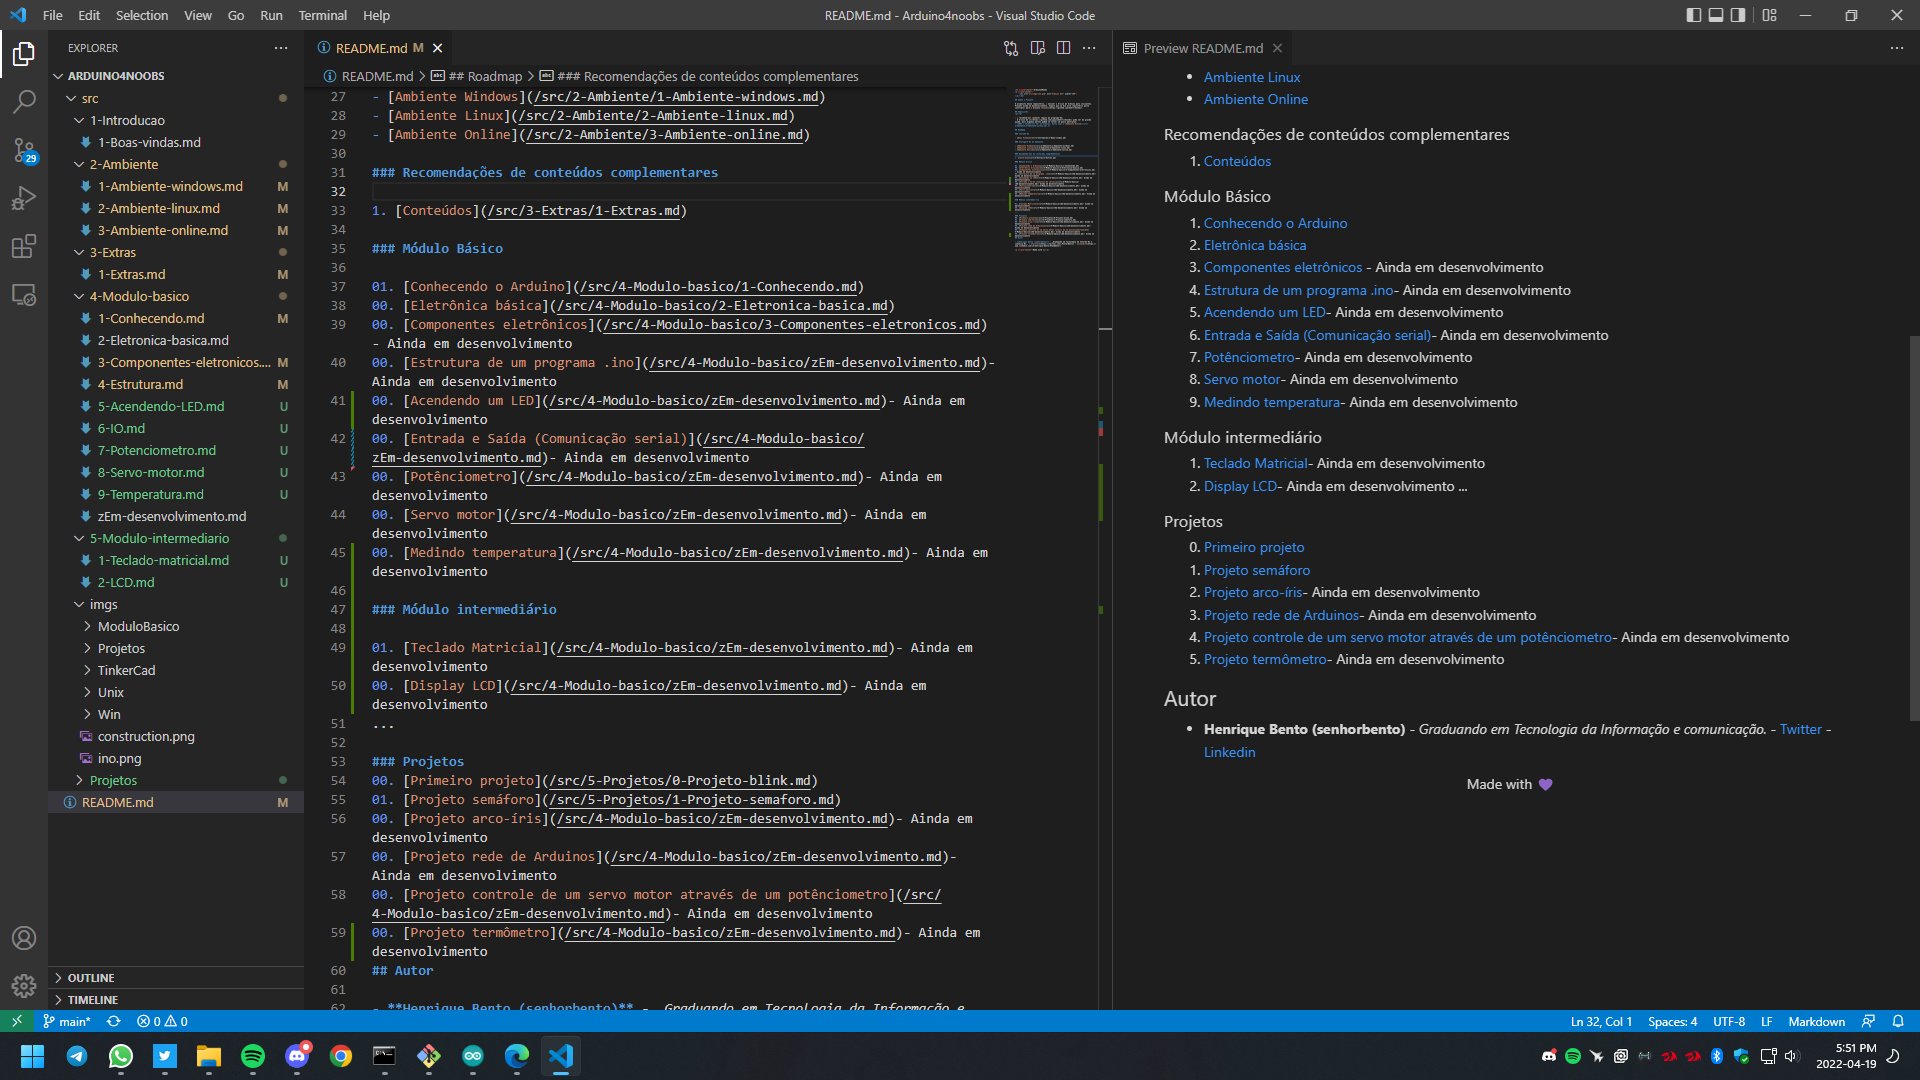Open notifications via the status bar bell
Screen dimensions: 1920x1080
tap(1898, 1021)
